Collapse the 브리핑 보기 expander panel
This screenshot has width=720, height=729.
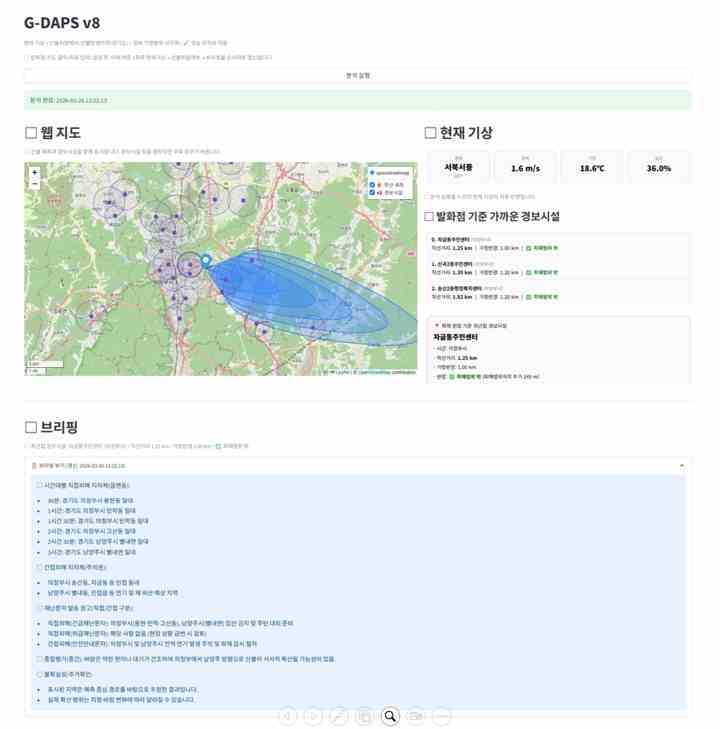[681, 466]
